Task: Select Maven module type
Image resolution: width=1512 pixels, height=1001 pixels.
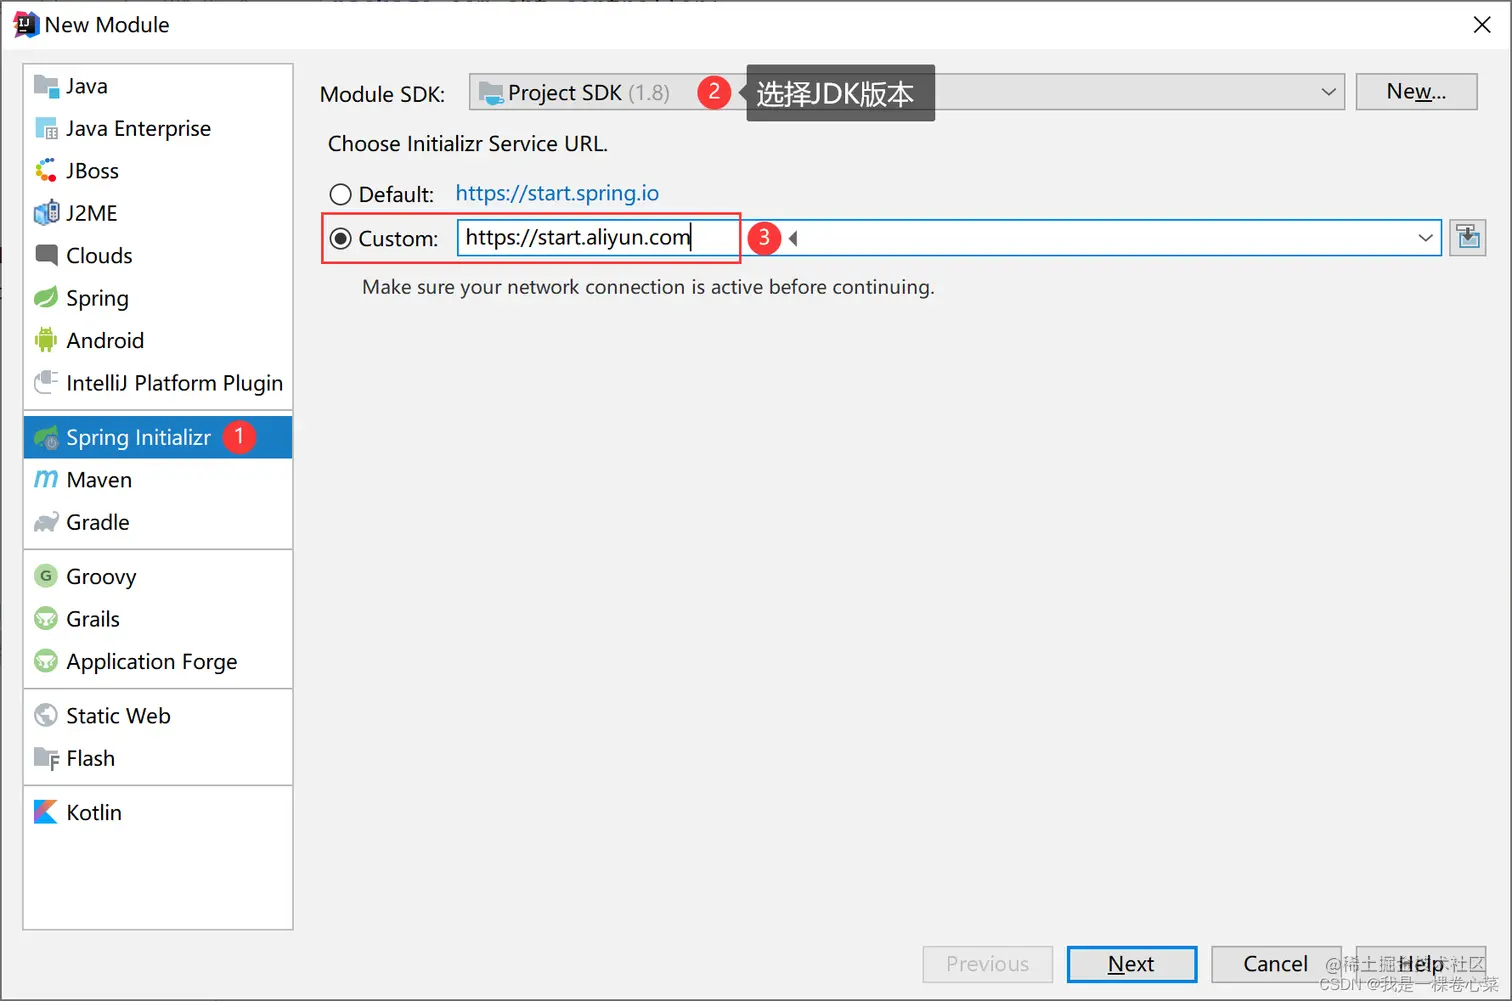Action: [x=158, y=480]
